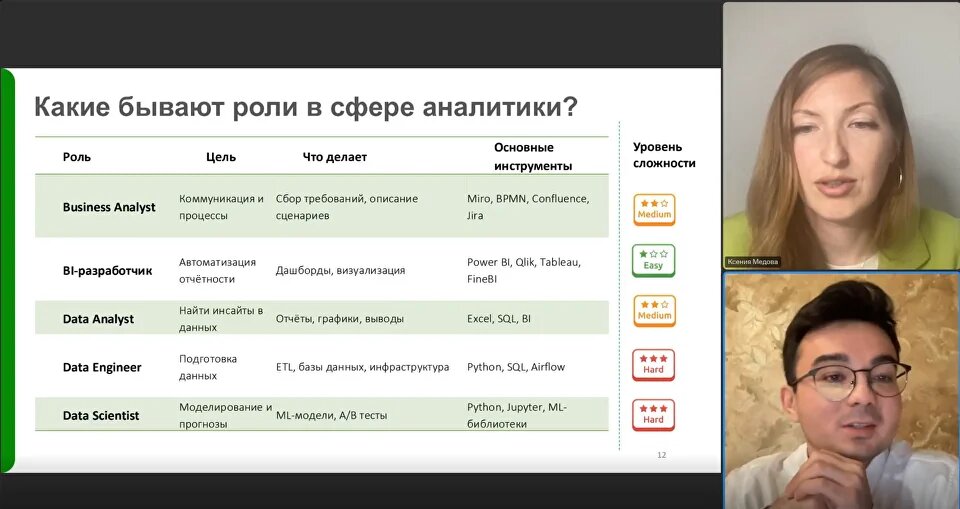The width and height of the screenshot is (960, 509).
Task: Click the 'Моделирование и прогнозы' cell
Action: pyautogui.click(x=225, y=415)
